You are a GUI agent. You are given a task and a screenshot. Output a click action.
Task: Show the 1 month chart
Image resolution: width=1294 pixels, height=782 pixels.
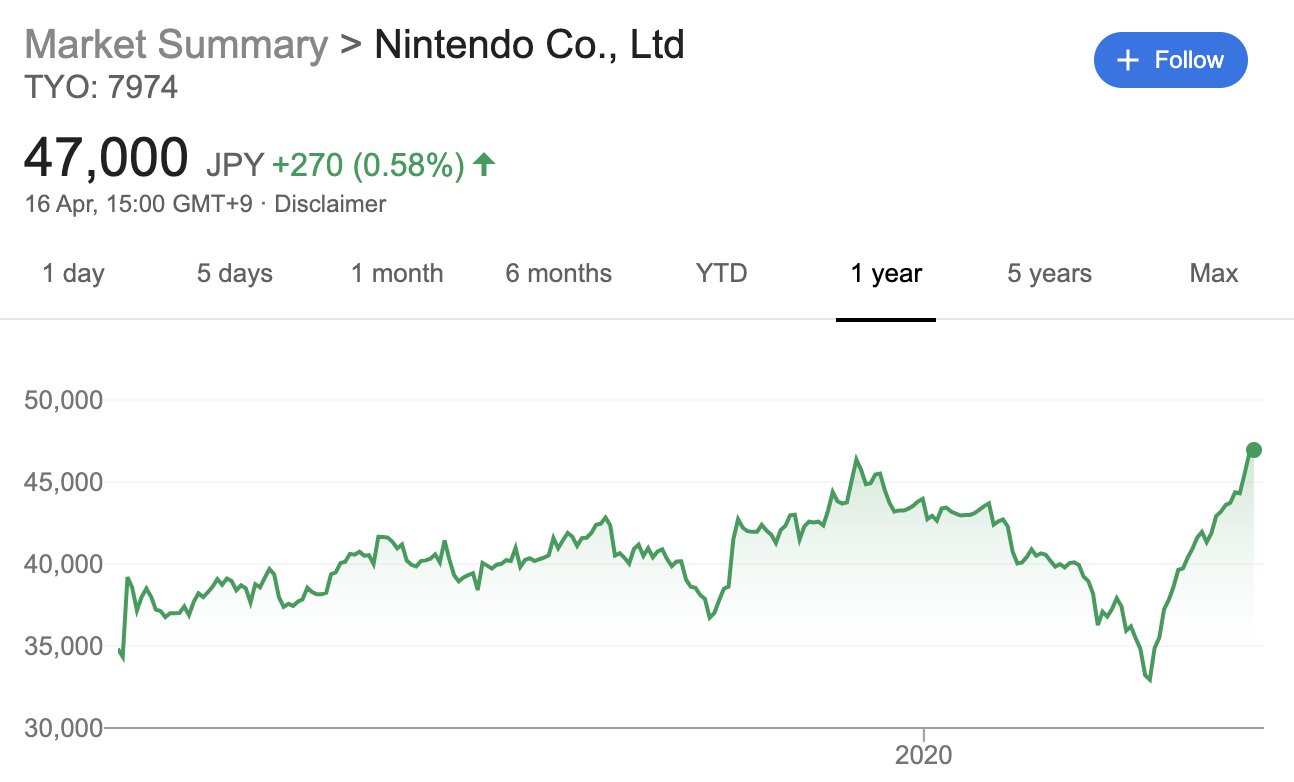pyautogui.click(x=397, y=273)
